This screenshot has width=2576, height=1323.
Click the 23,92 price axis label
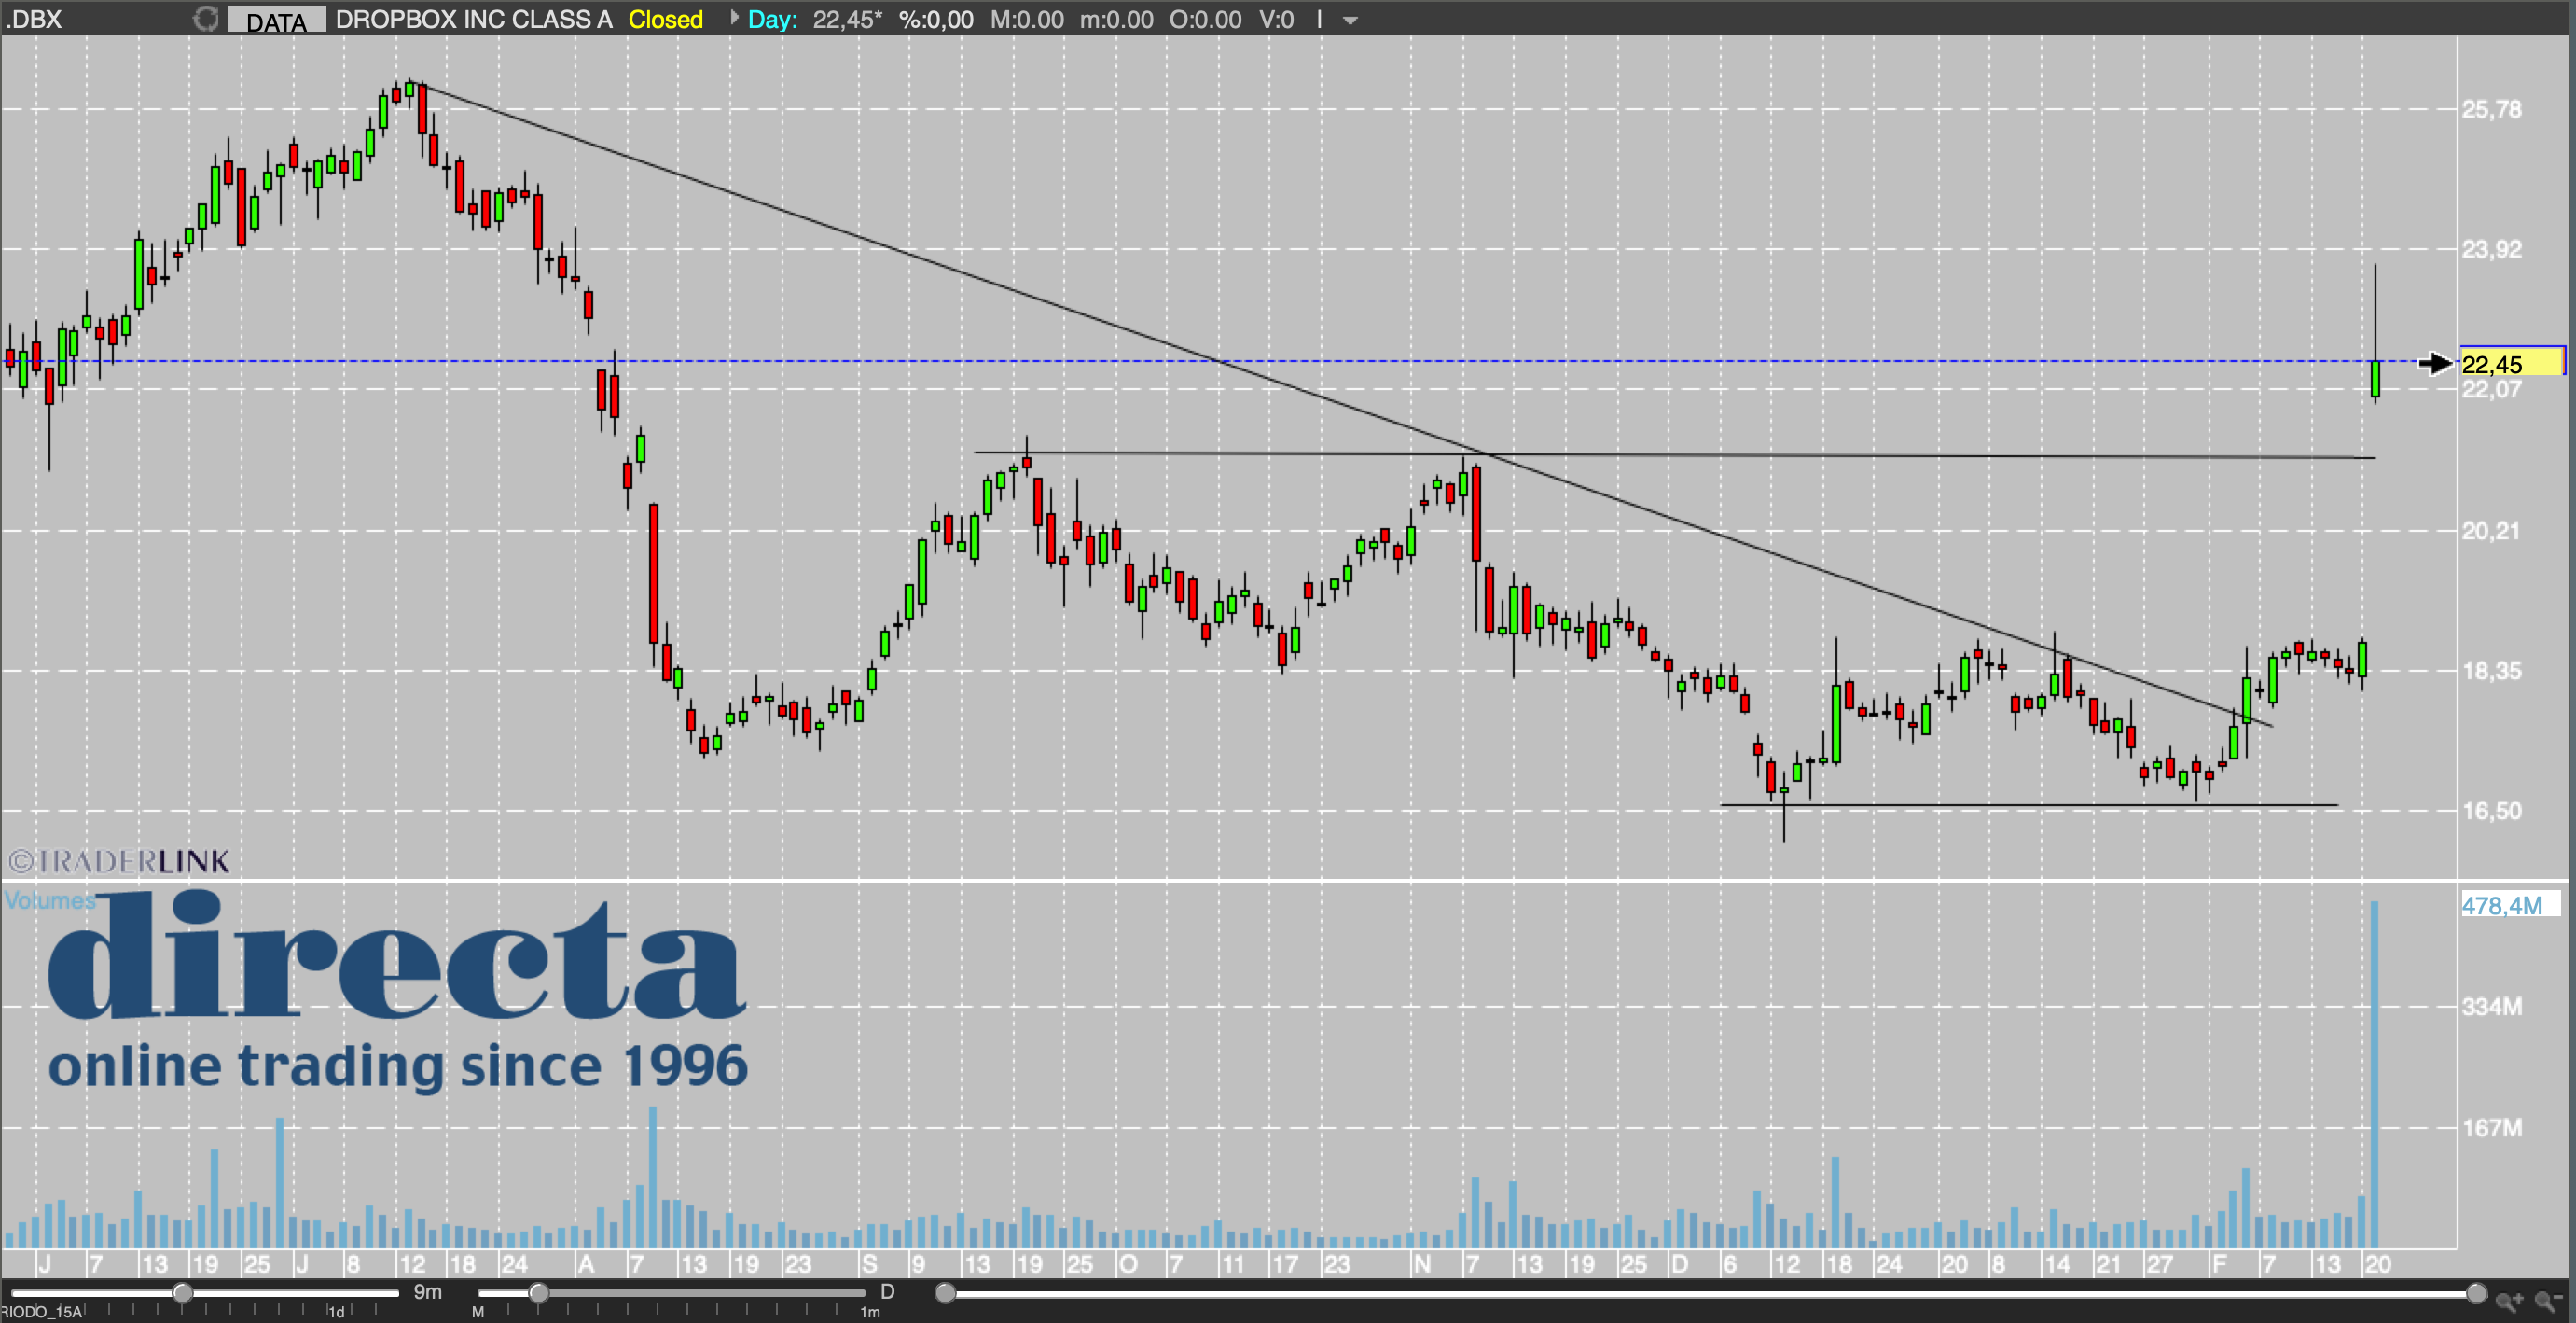[x=2491, y=249]
